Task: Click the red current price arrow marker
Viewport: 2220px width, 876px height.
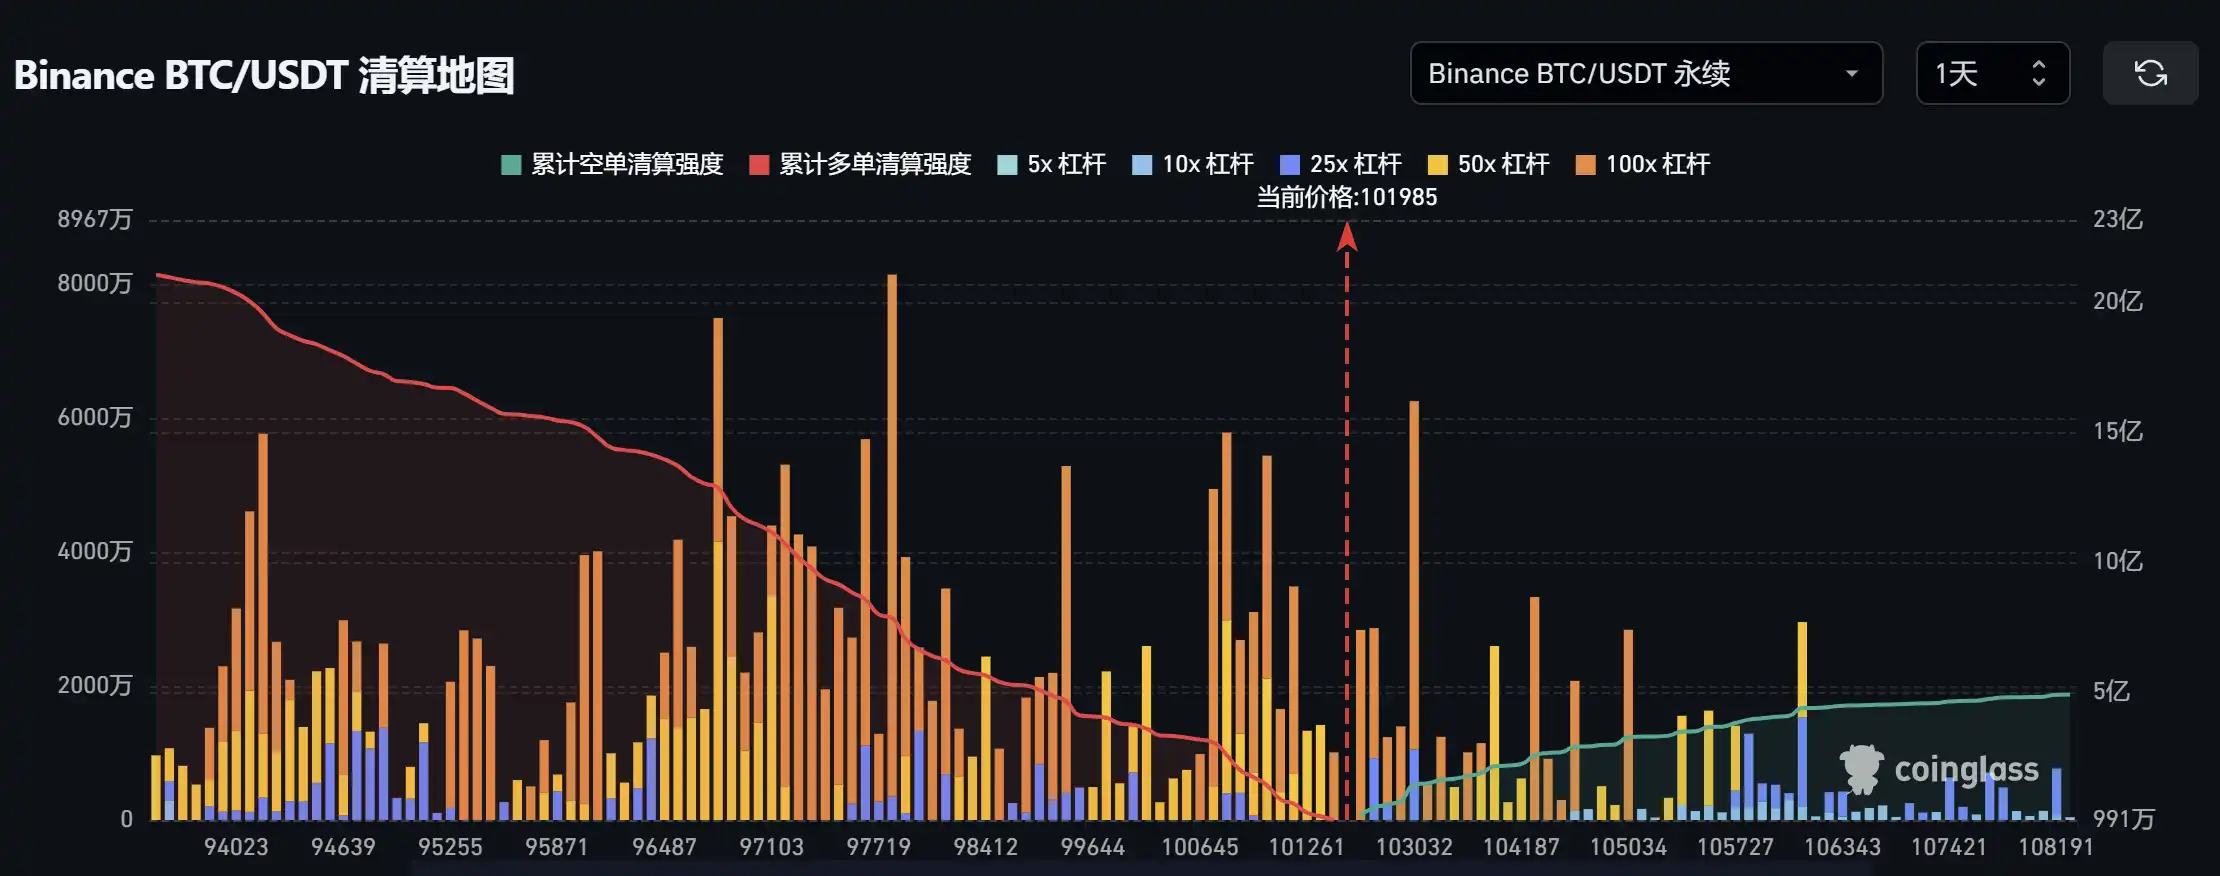Action: coord(1347,236)
